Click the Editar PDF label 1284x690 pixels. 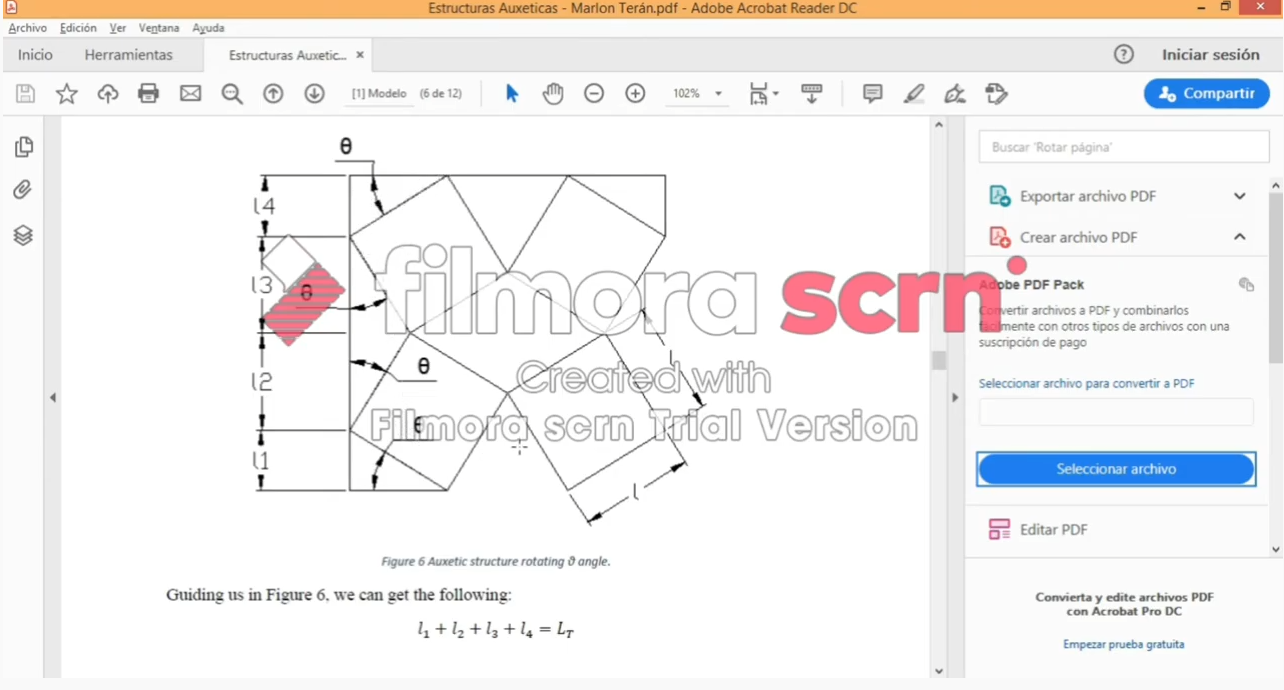point(1053,530)
